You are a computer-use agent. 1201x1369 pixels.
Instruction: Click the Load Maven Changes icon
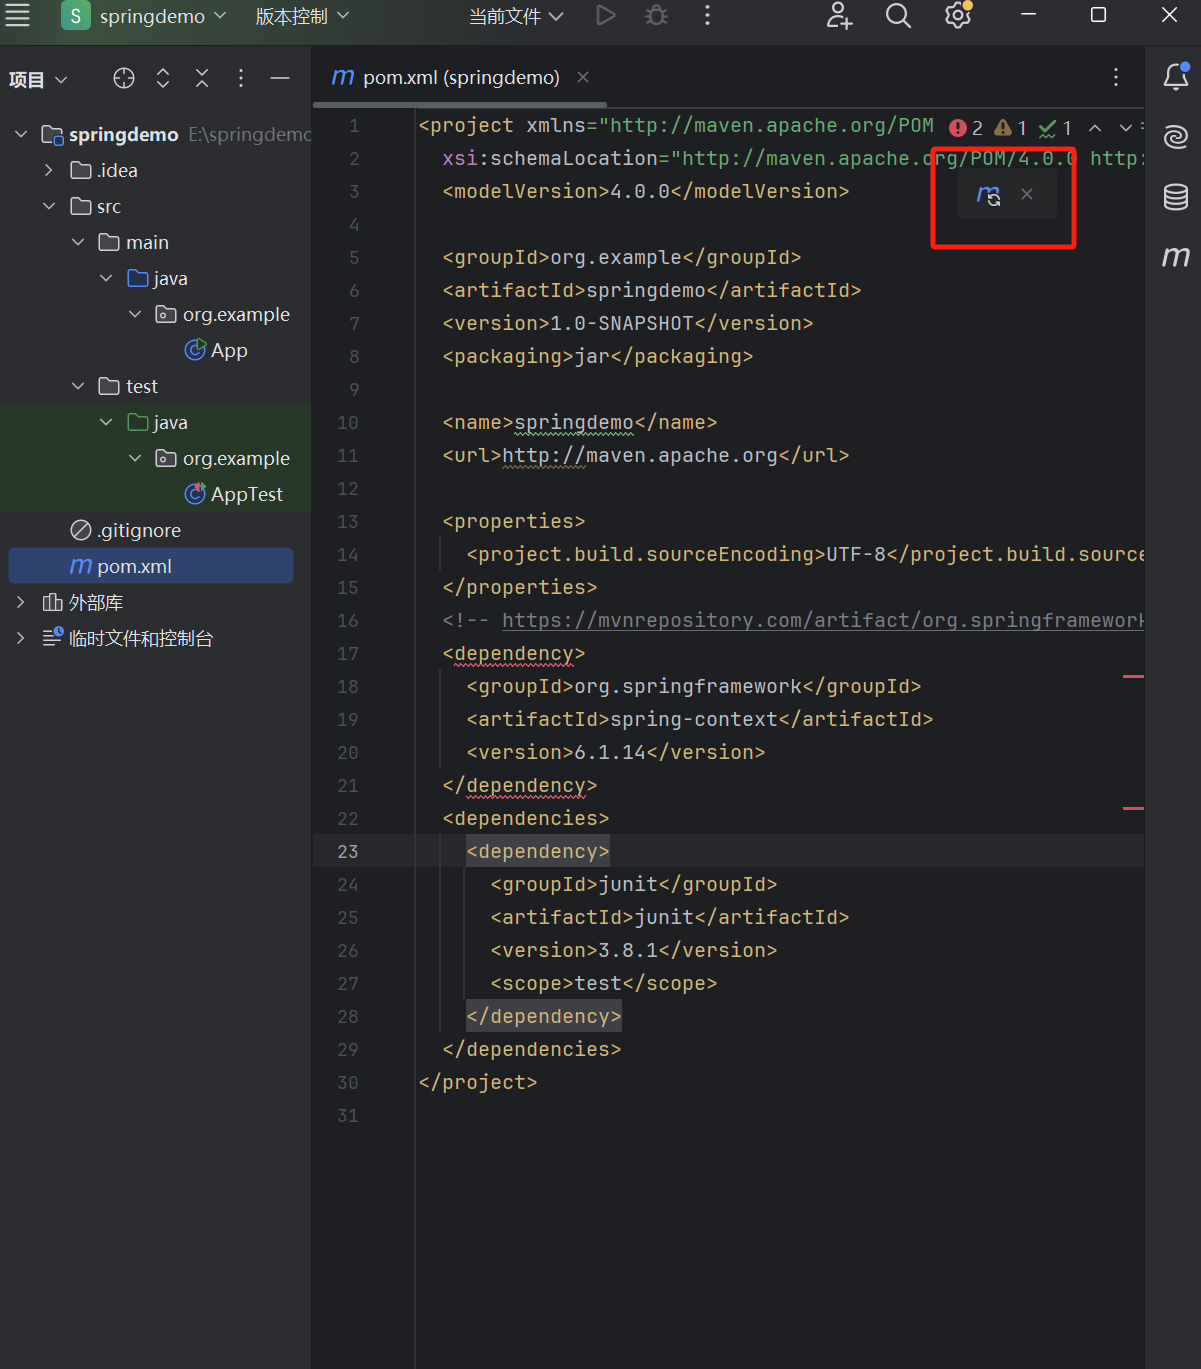(988, 195)
